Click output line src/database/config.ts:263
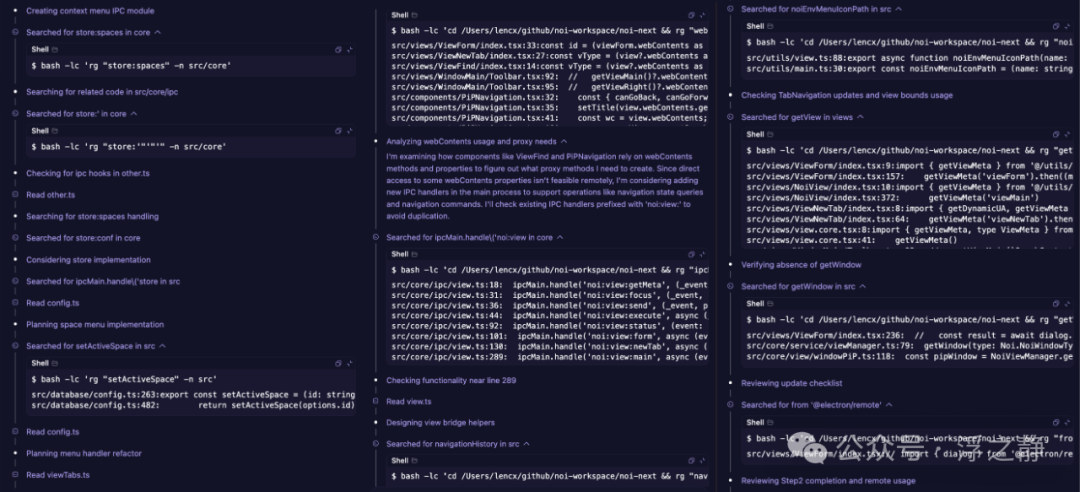Image resolution: width=1080 pixels, height=492 pixels. coord(194,395)
